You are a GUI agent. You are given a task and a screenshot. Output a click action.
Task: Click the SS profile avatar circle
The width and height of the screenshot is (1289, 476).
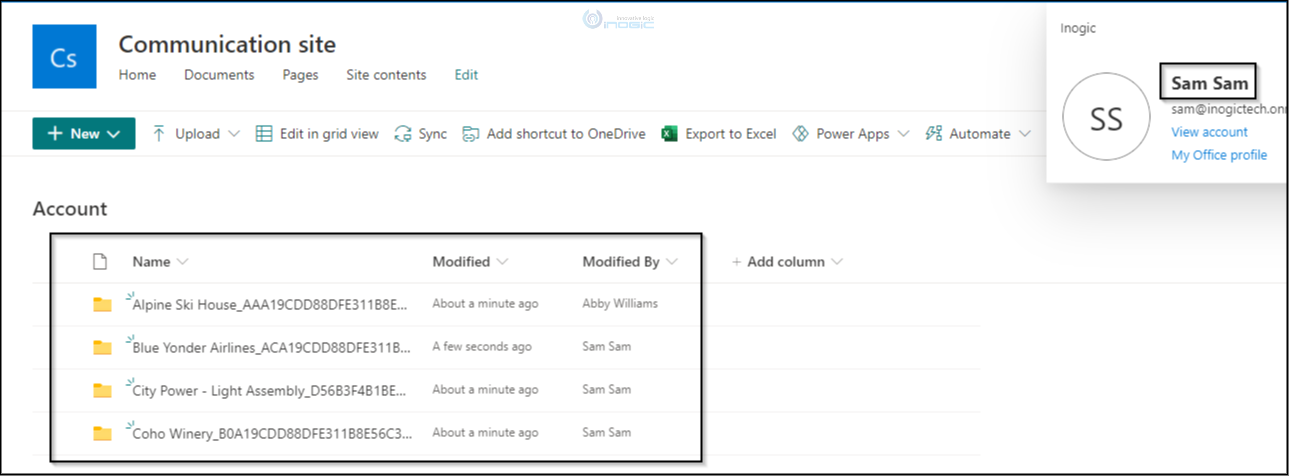1106,116
